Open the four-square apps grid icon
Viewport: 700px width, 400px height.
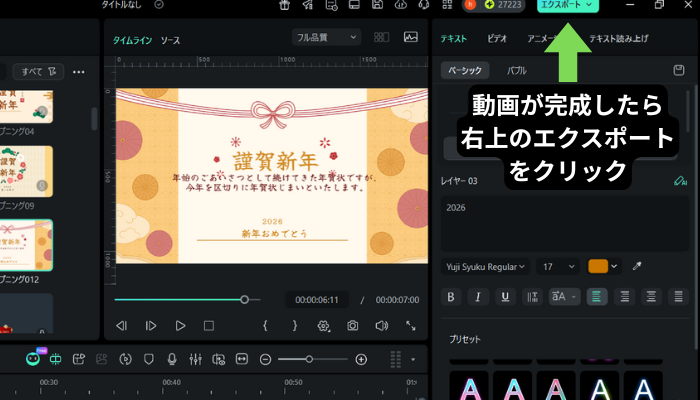click(x=447, y=5)
